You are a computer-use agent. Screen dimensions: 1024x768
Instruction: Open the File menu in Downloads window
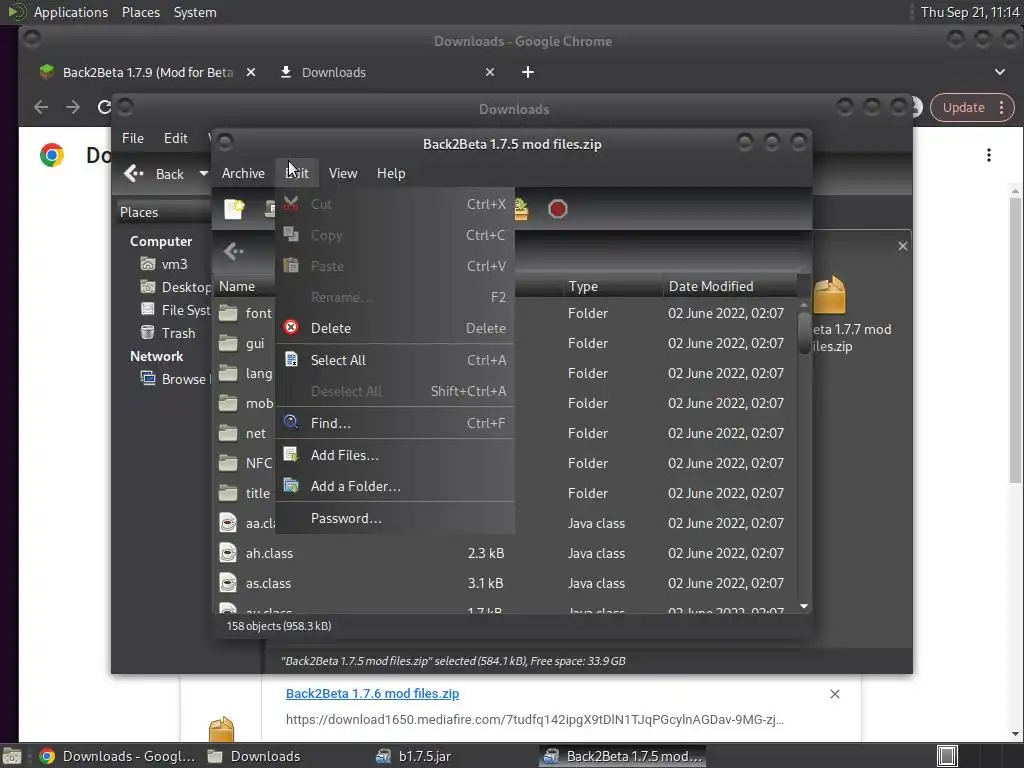click(133, 138)
